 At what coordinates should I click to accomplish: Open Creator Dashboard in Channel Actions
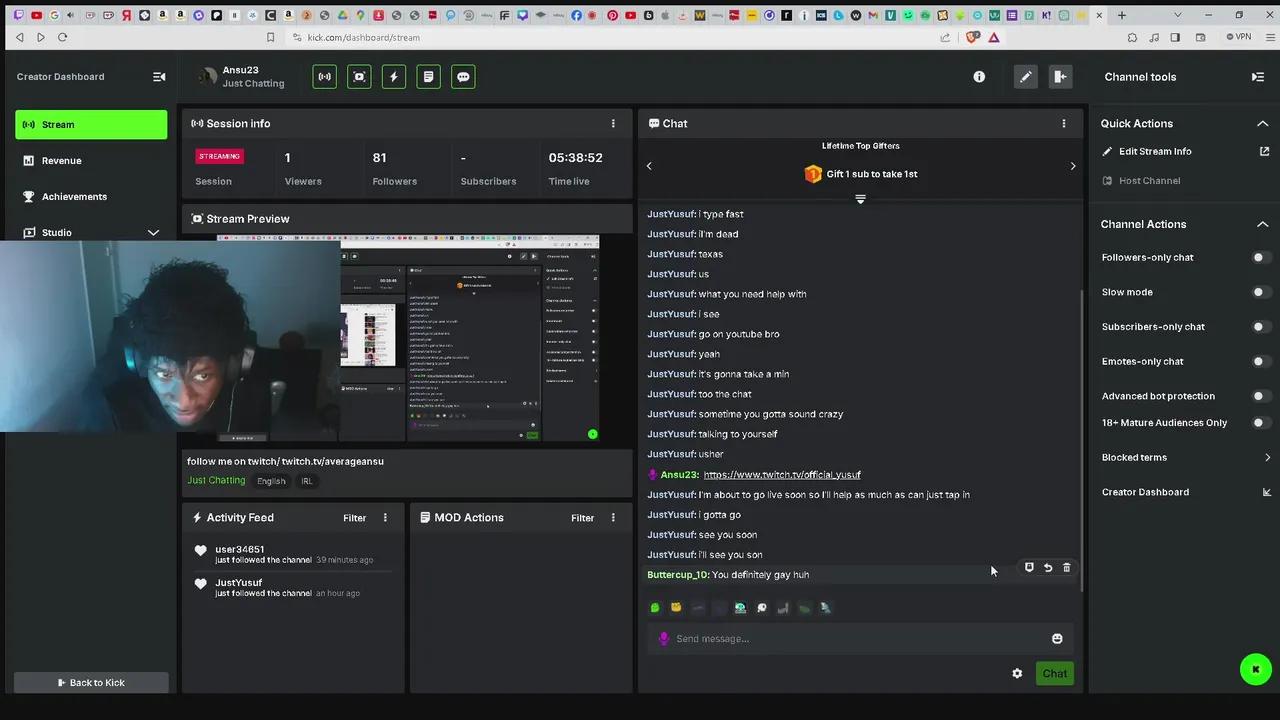pos(1185,492)
